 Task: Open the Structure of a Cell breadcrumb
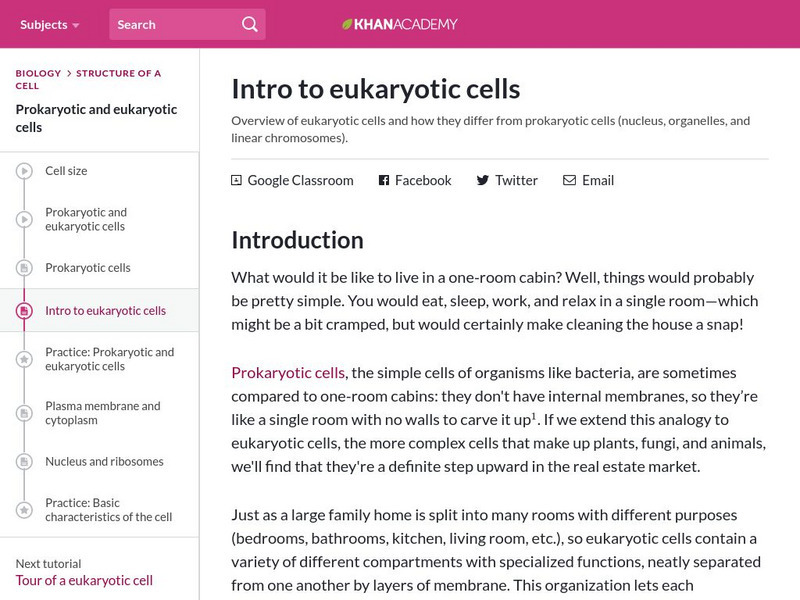(x=118, y=73)
